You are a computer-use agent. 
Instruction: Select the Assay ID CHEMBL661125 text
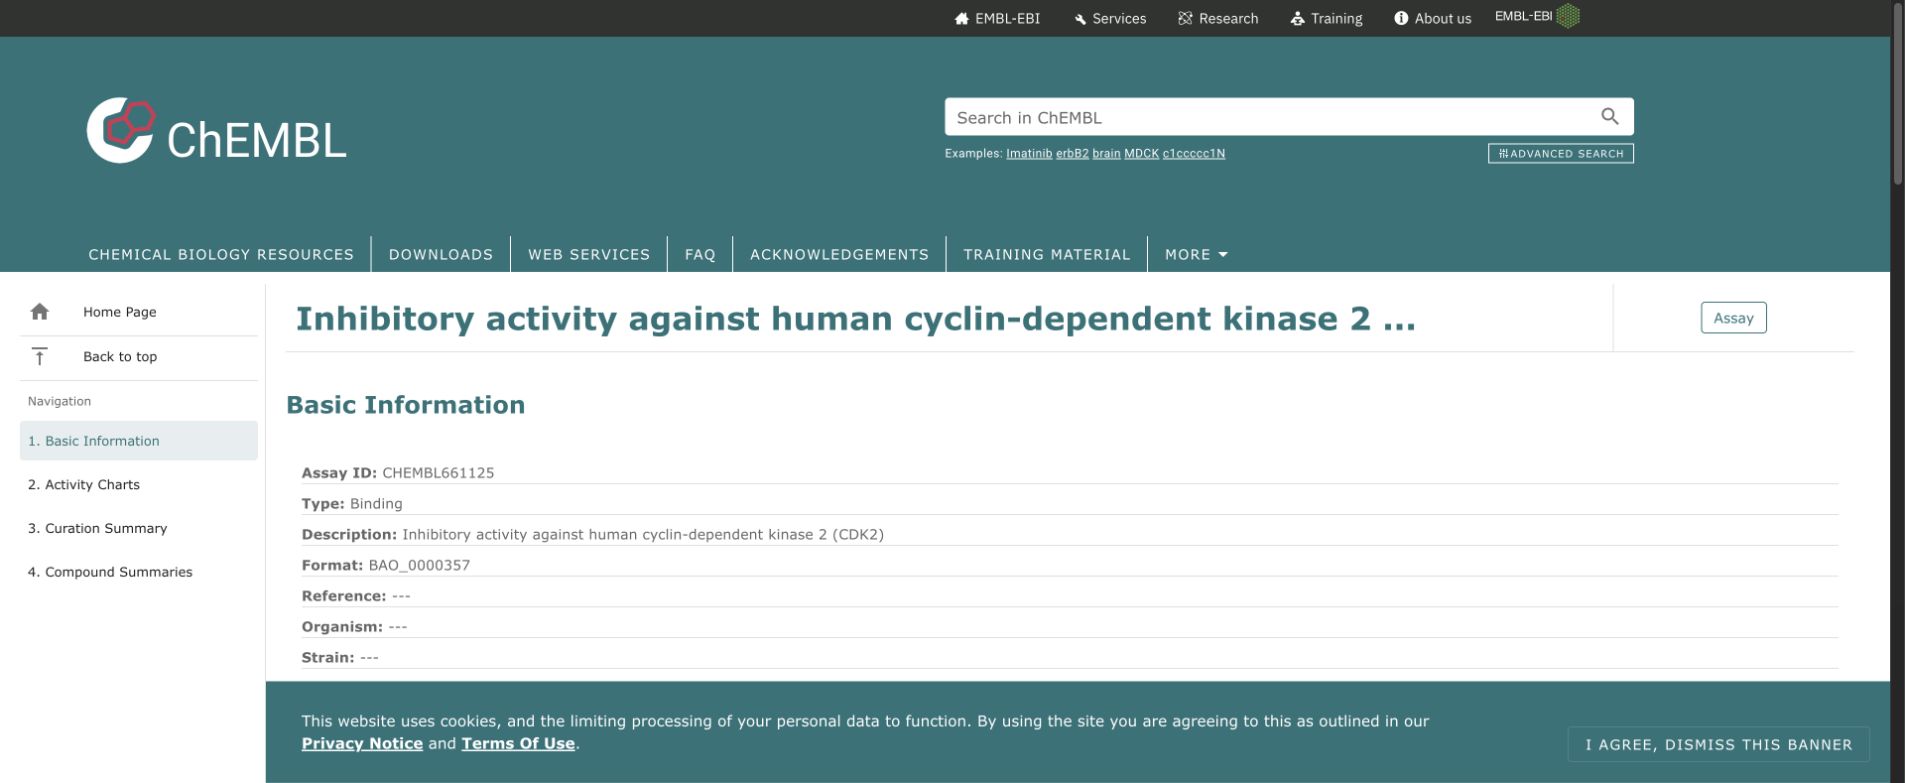(x=438, y=473)
